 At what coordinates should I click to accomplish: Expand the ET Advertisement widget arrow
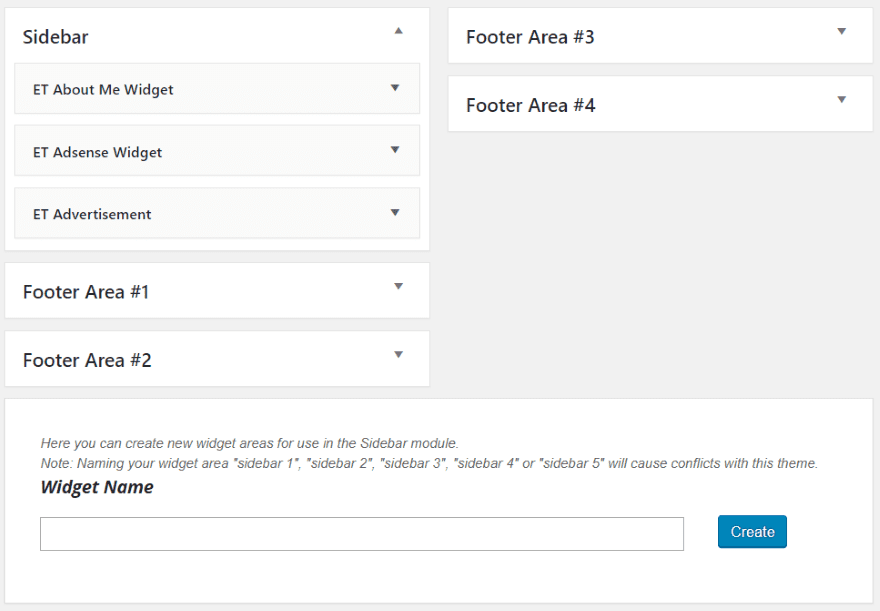coord(395,212)
